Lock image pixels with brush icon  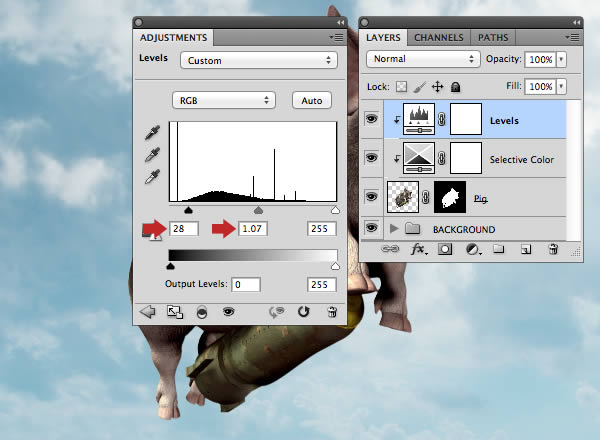click(419, 87)
